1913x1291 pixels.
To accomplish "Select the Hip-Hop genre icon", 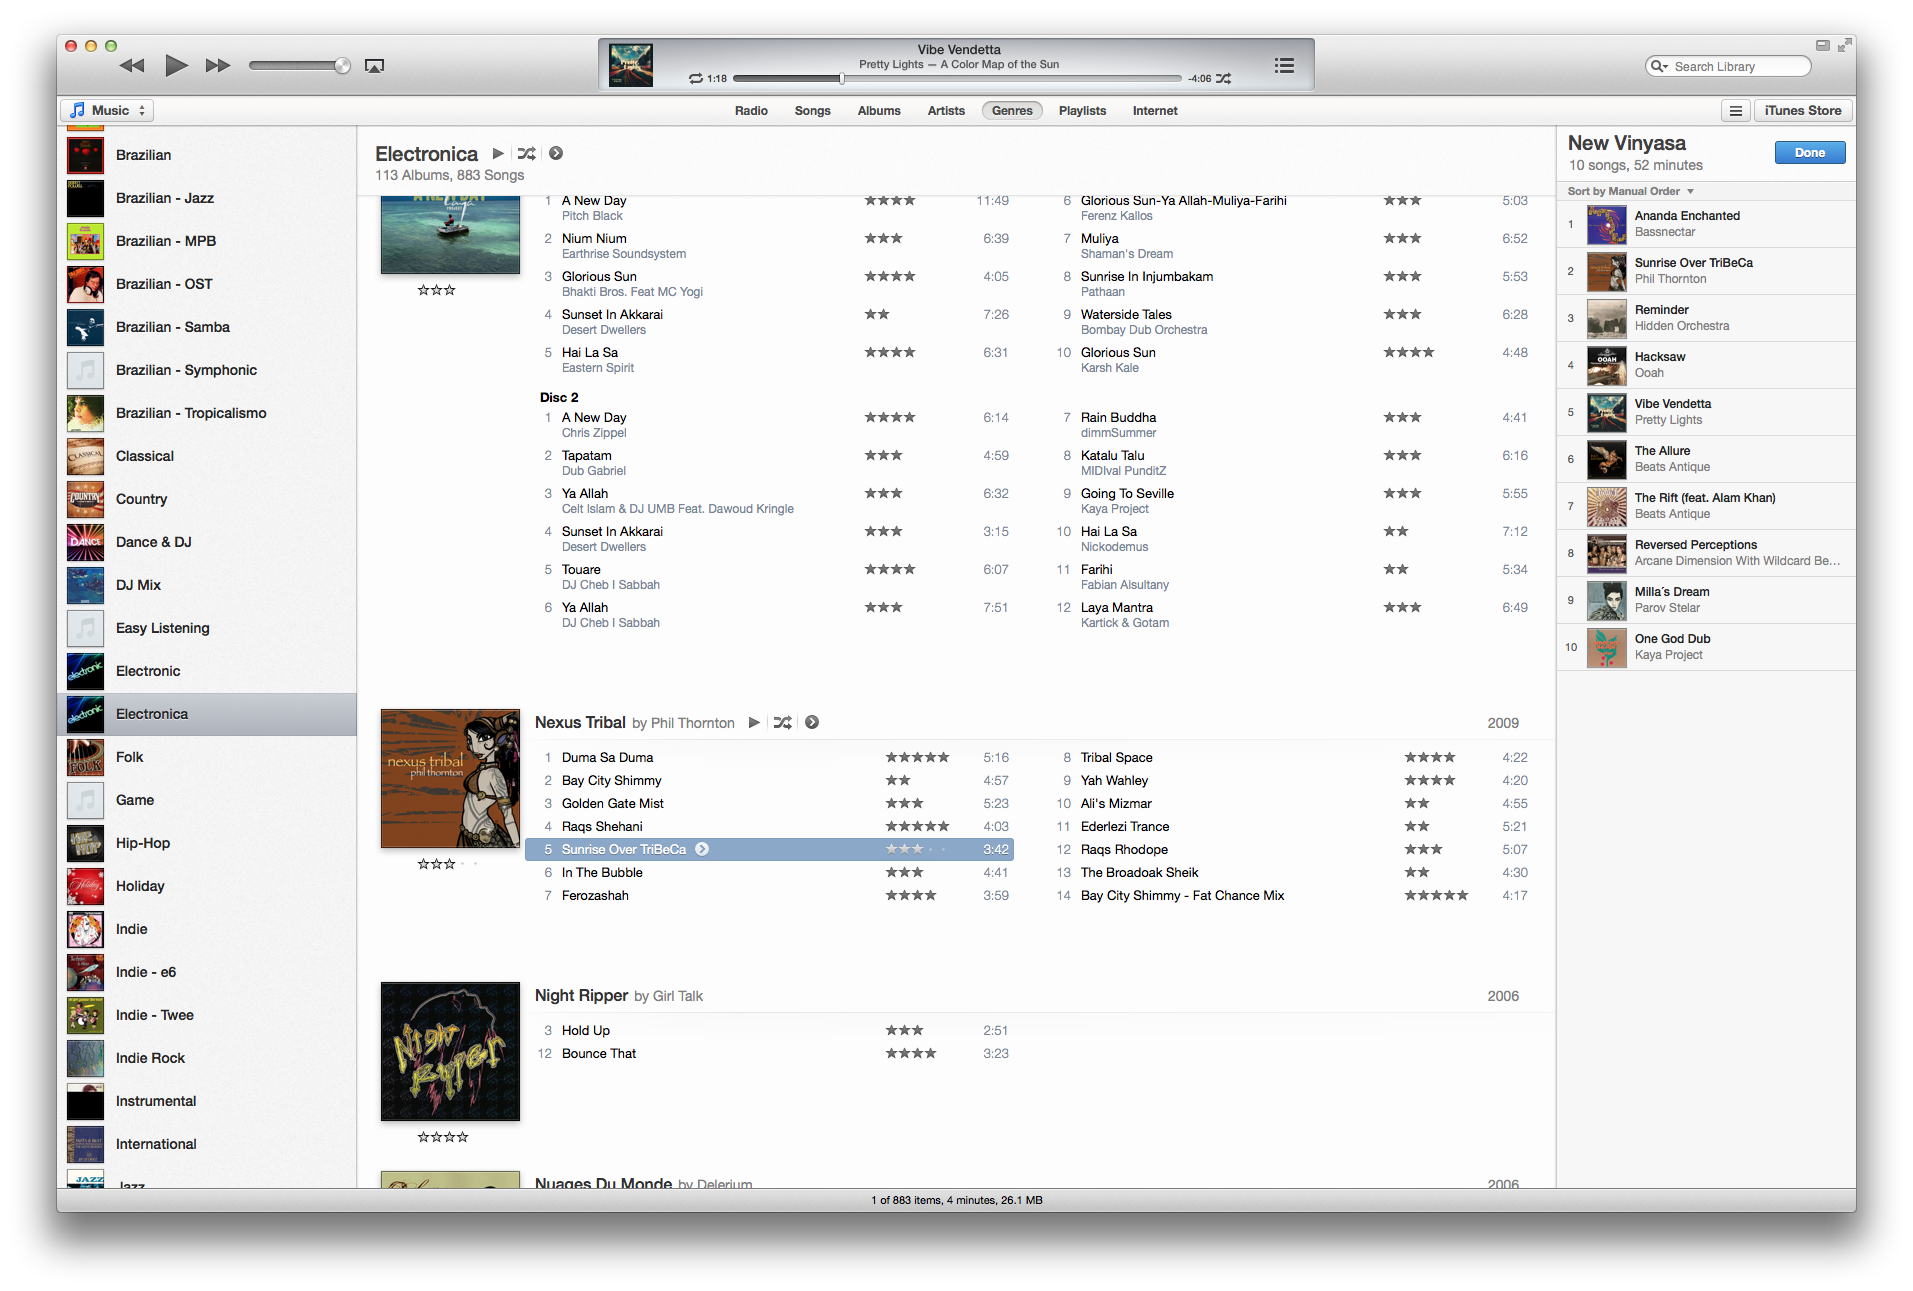I will tap(85, 843).
